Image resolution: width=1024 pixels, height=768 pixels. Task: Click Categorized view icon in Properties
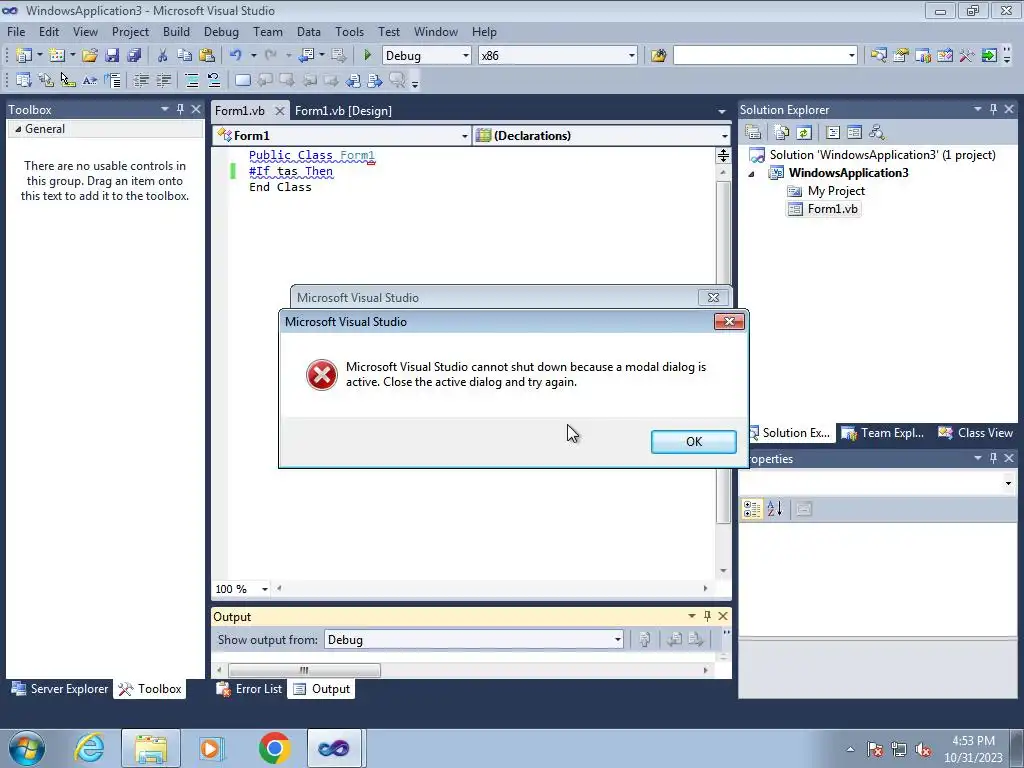(x=752, y=509)
